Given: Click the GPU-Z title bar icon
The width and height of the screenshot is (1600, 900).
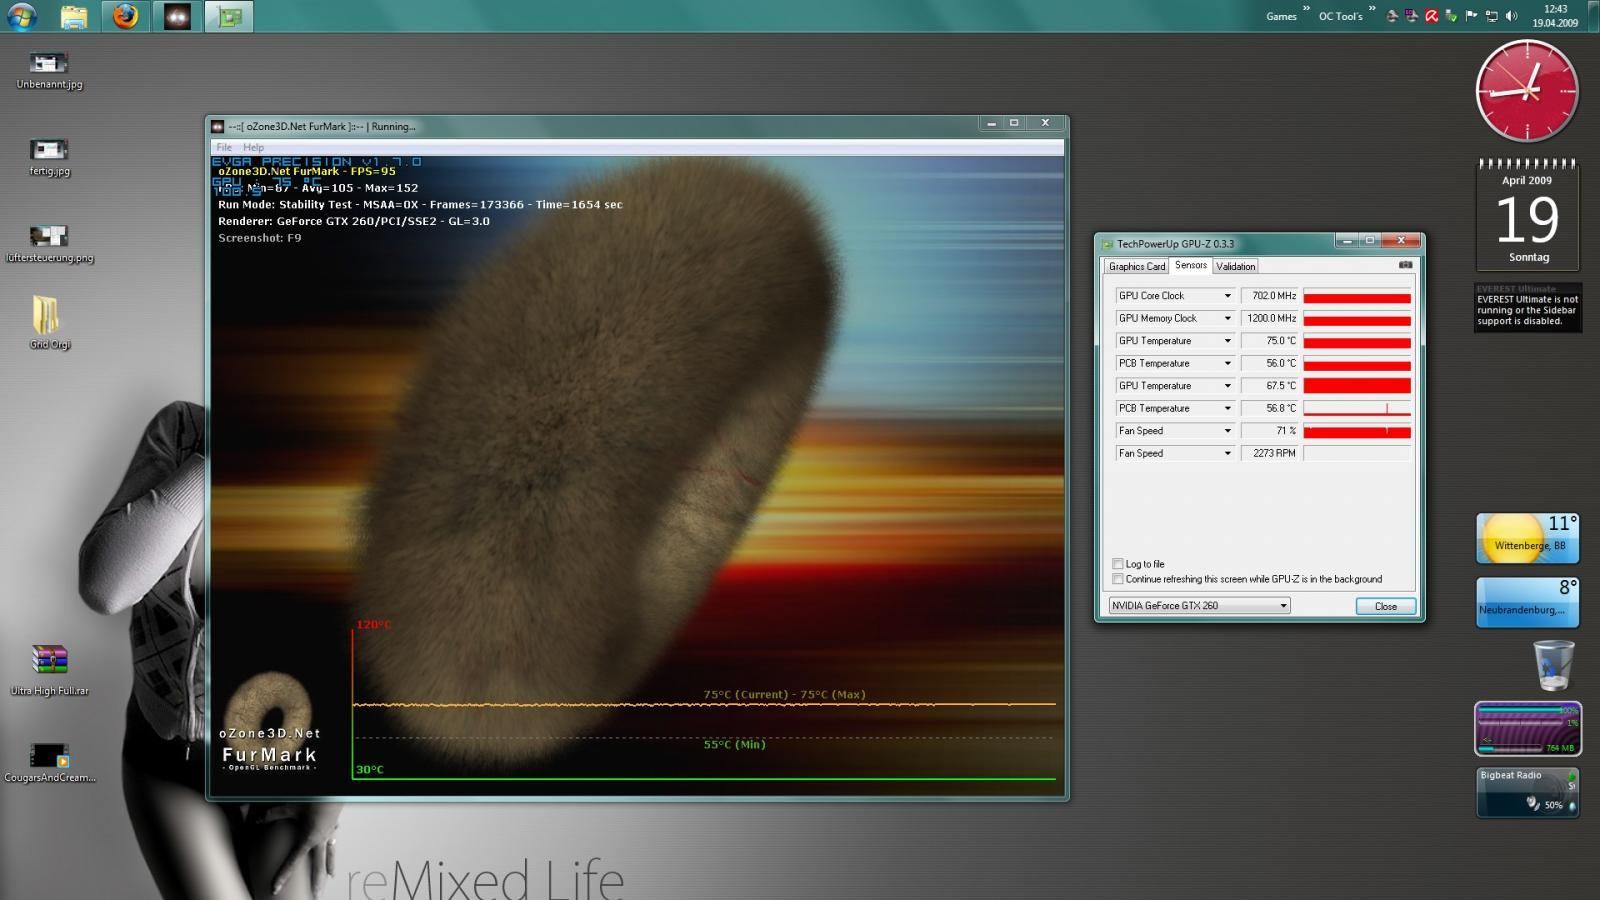Looking at the screenshot, I should click(x=1107, y=243).
